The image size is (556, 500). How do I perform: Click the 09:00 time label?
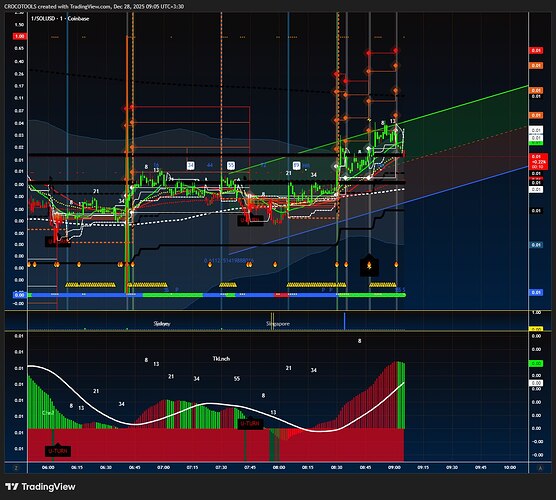click(x=394, y=468)
